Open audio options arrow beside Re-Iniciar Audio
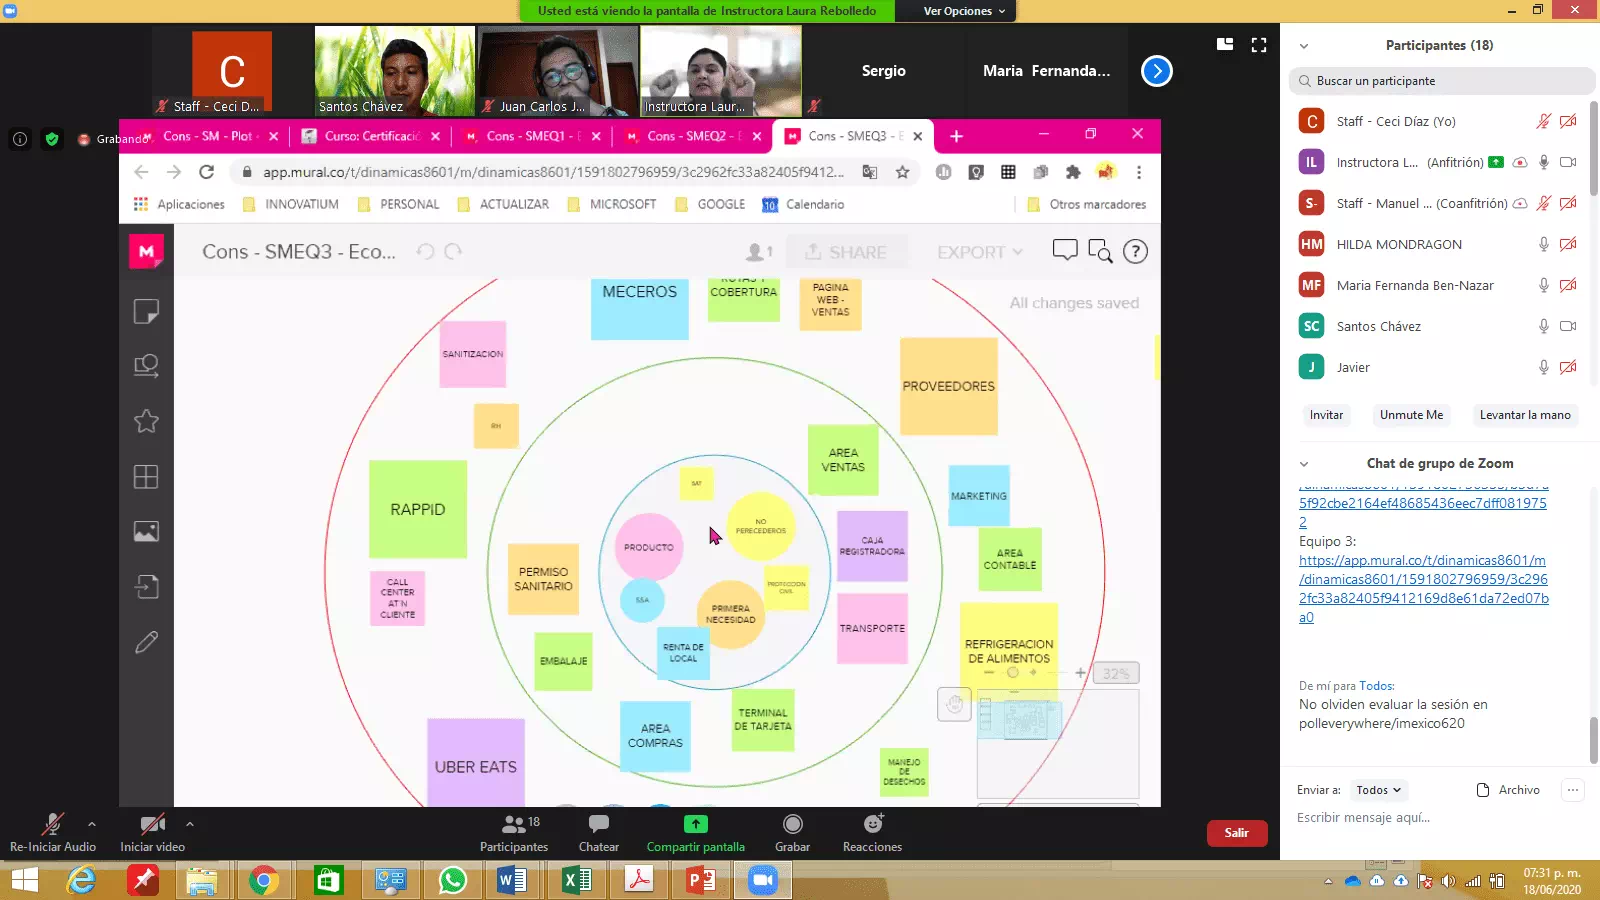This screenshot has width=1600, height=900. [x=92, y=824]
